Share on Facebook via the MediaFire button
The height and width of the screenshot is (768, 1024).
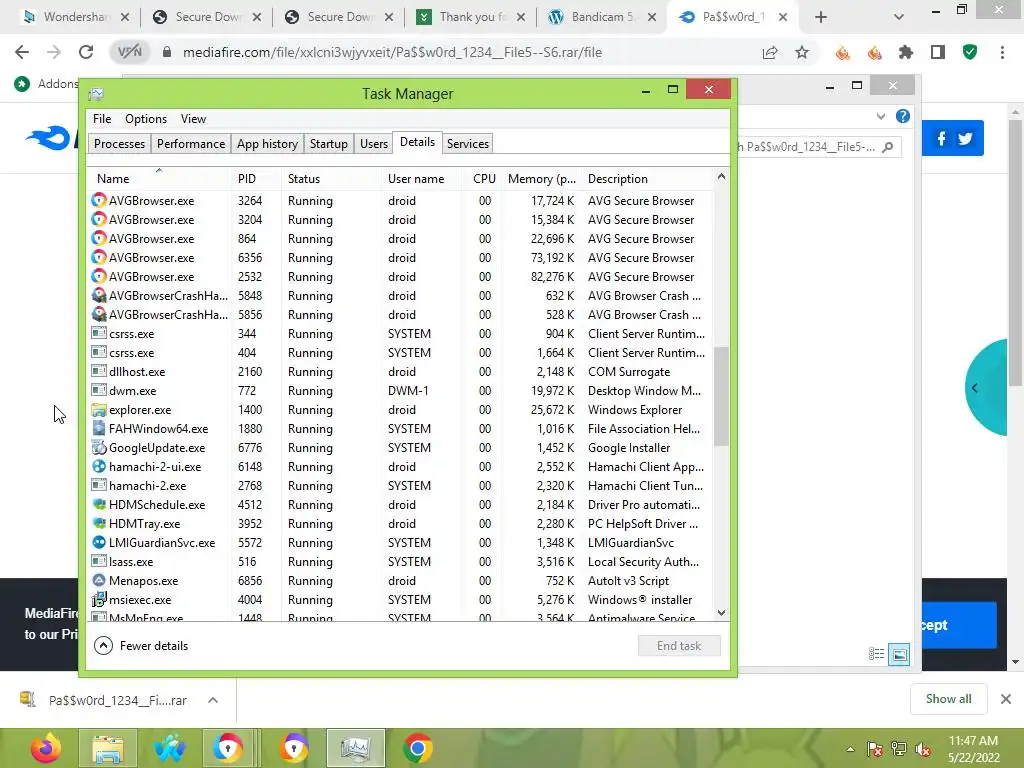point(941,138)
